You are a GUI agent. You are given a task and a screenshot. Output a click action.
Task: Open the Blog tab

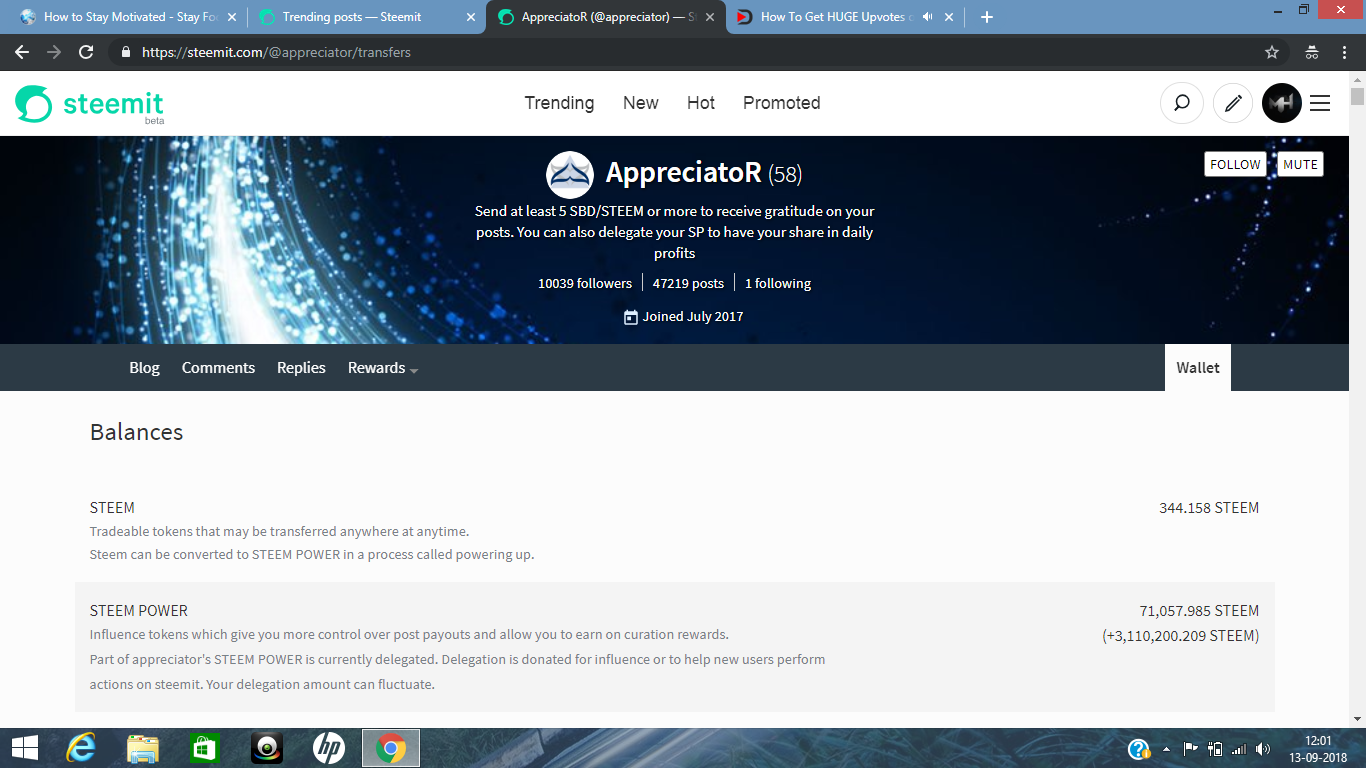pos(144,368)
